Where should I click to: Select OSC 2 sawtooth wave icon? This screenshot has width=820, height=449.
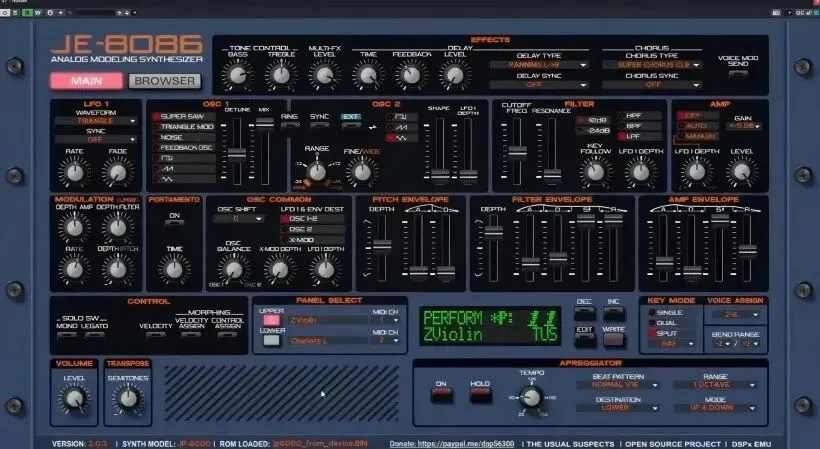point(402,127)
